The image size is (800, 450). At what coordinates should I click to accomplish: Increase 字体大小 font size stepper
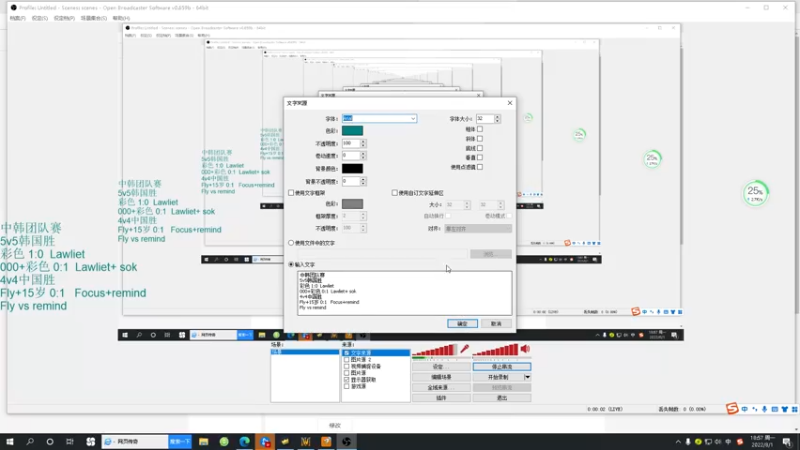click(497, 116)
